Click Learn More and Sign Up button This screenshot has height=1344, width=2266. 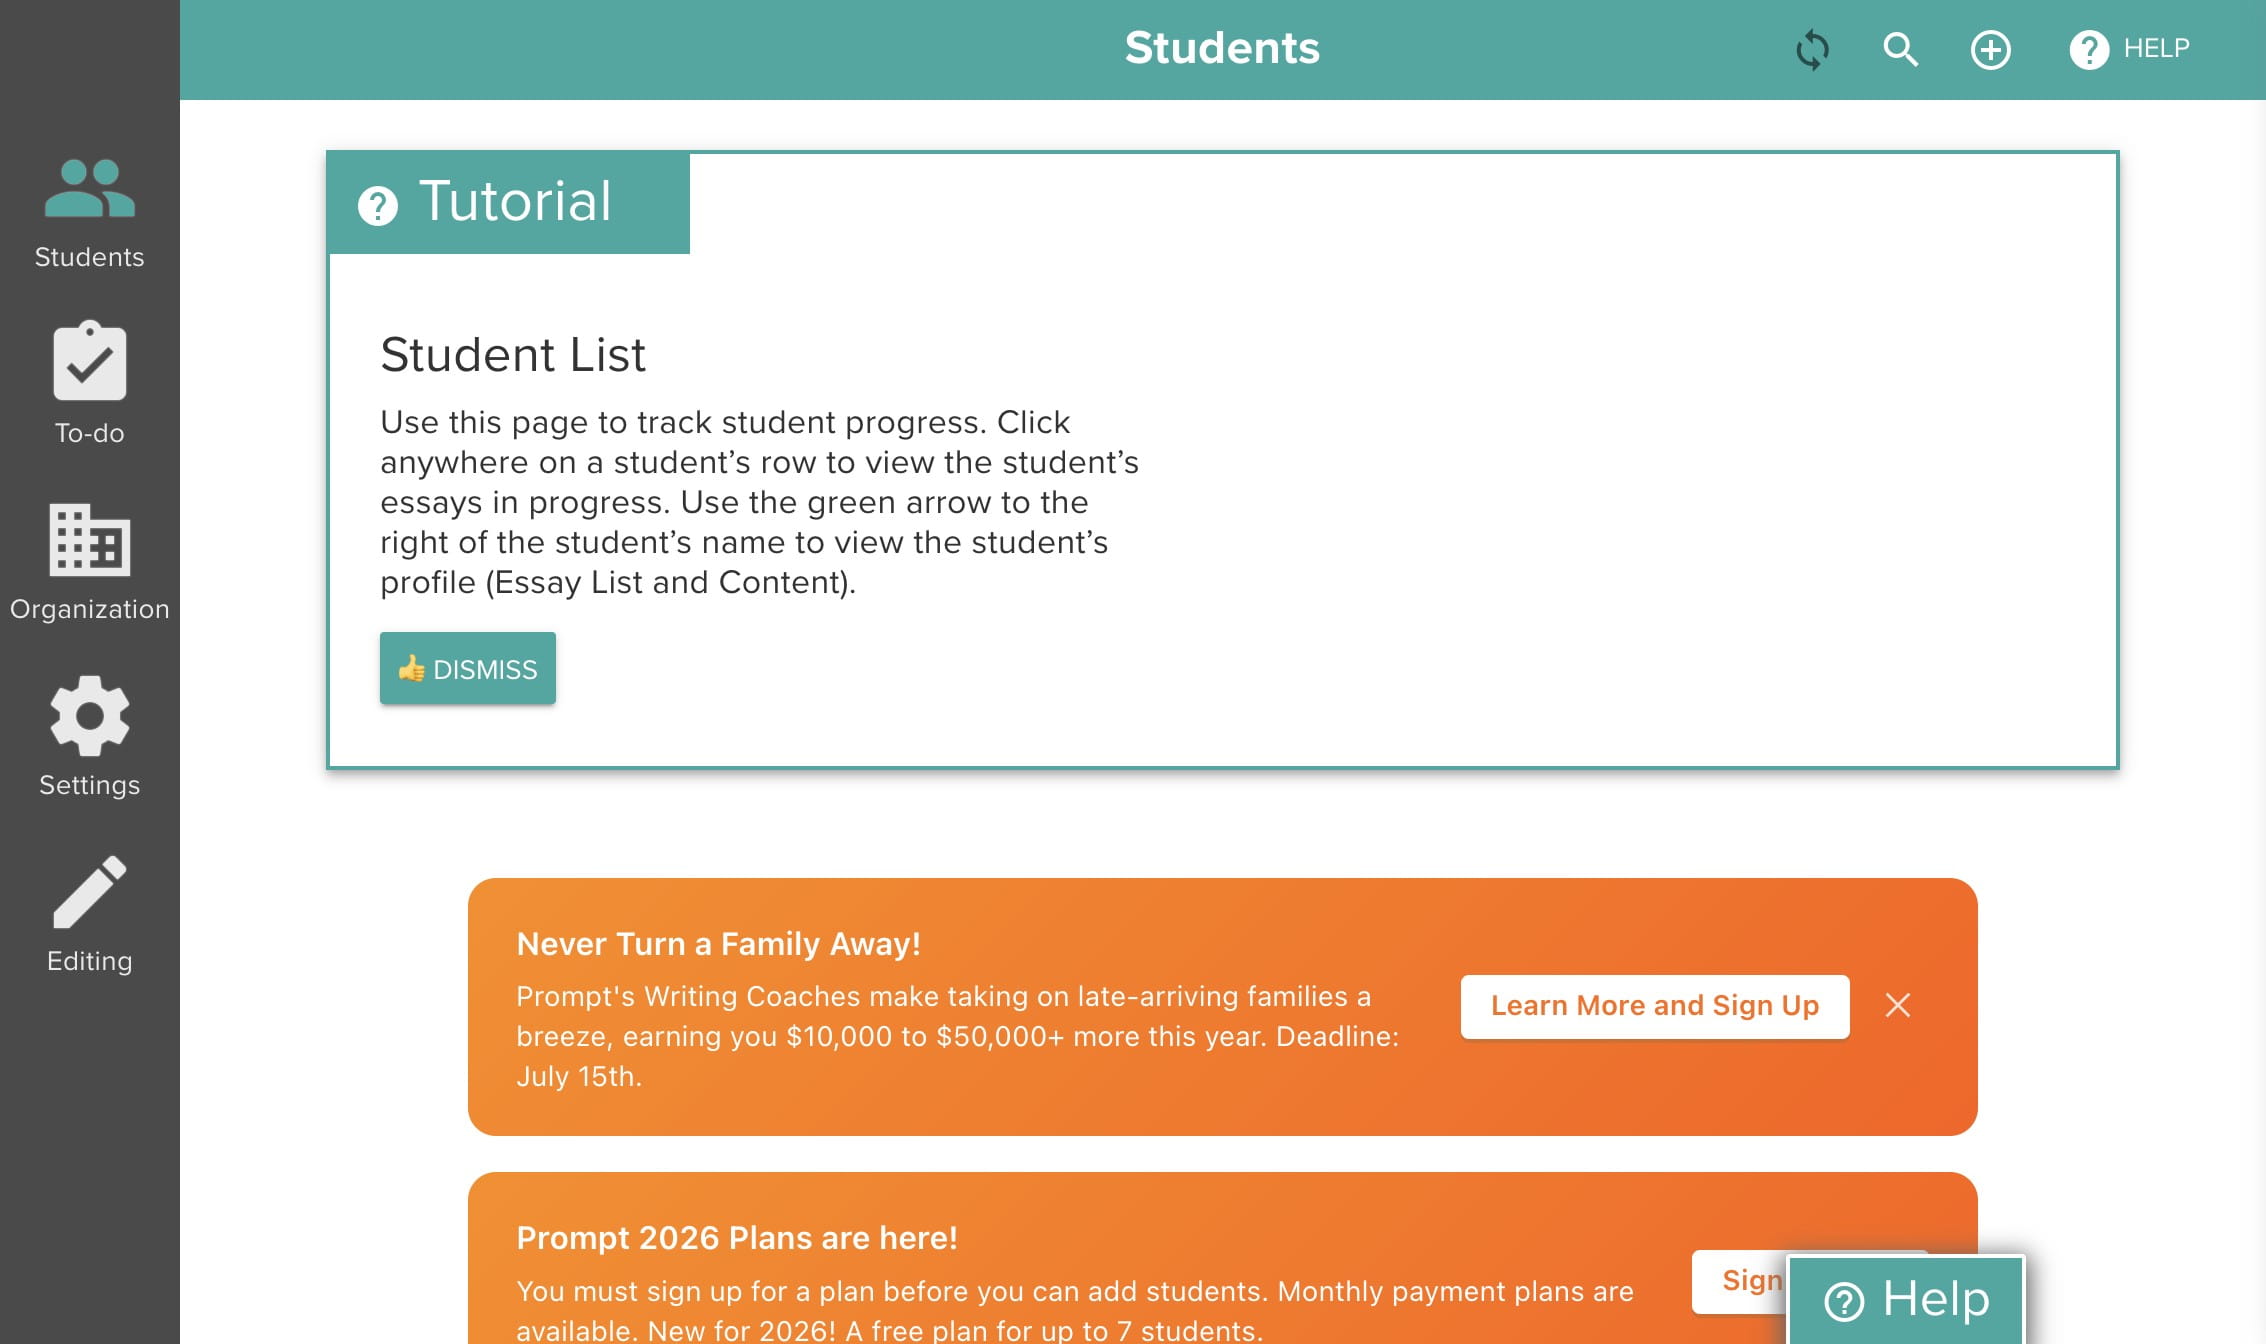1654,1006
